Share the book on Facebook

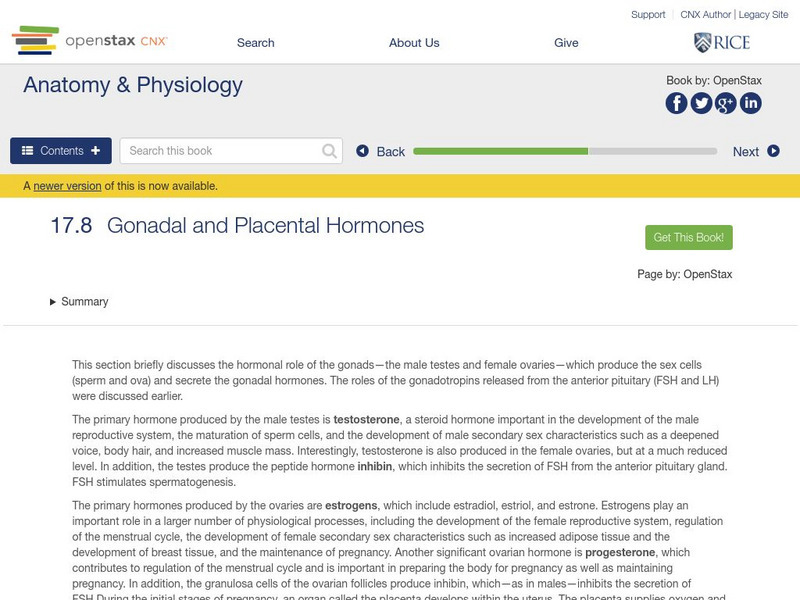pos(677,103)
